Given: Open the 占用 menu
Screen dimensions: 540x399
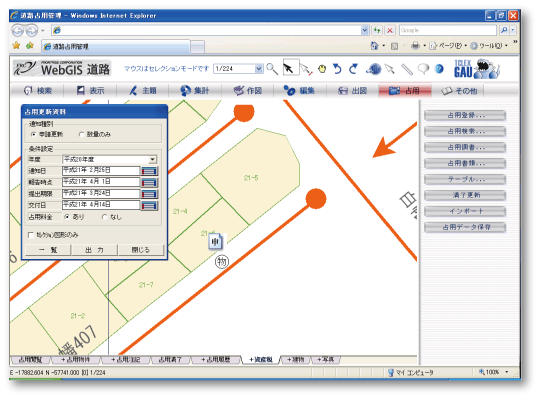Looking at the screenshot, I should [404, 91].
